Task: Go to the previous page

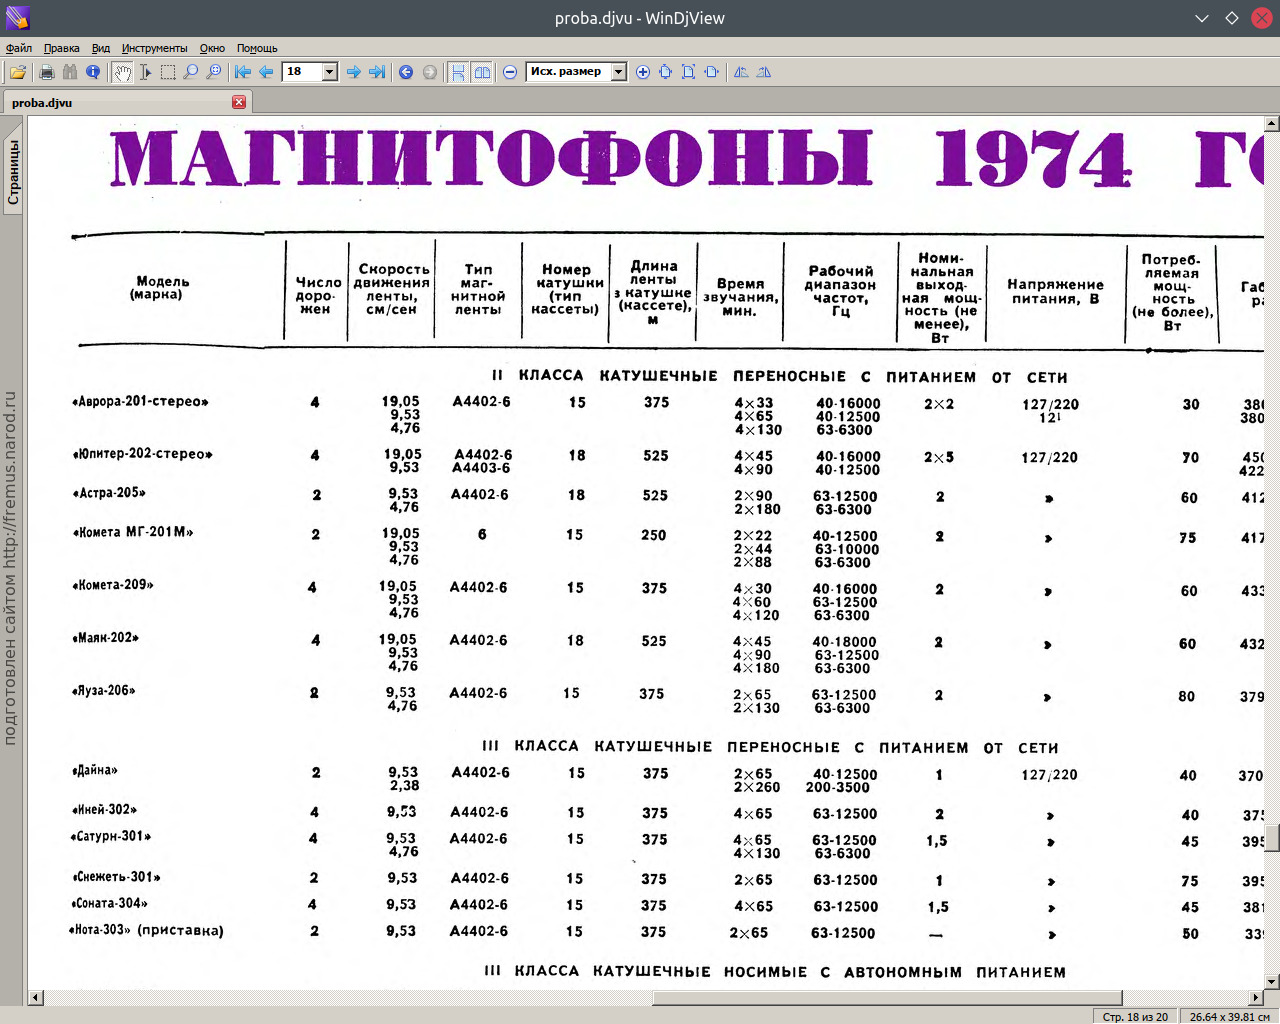Action: click(x=266, y=72)
